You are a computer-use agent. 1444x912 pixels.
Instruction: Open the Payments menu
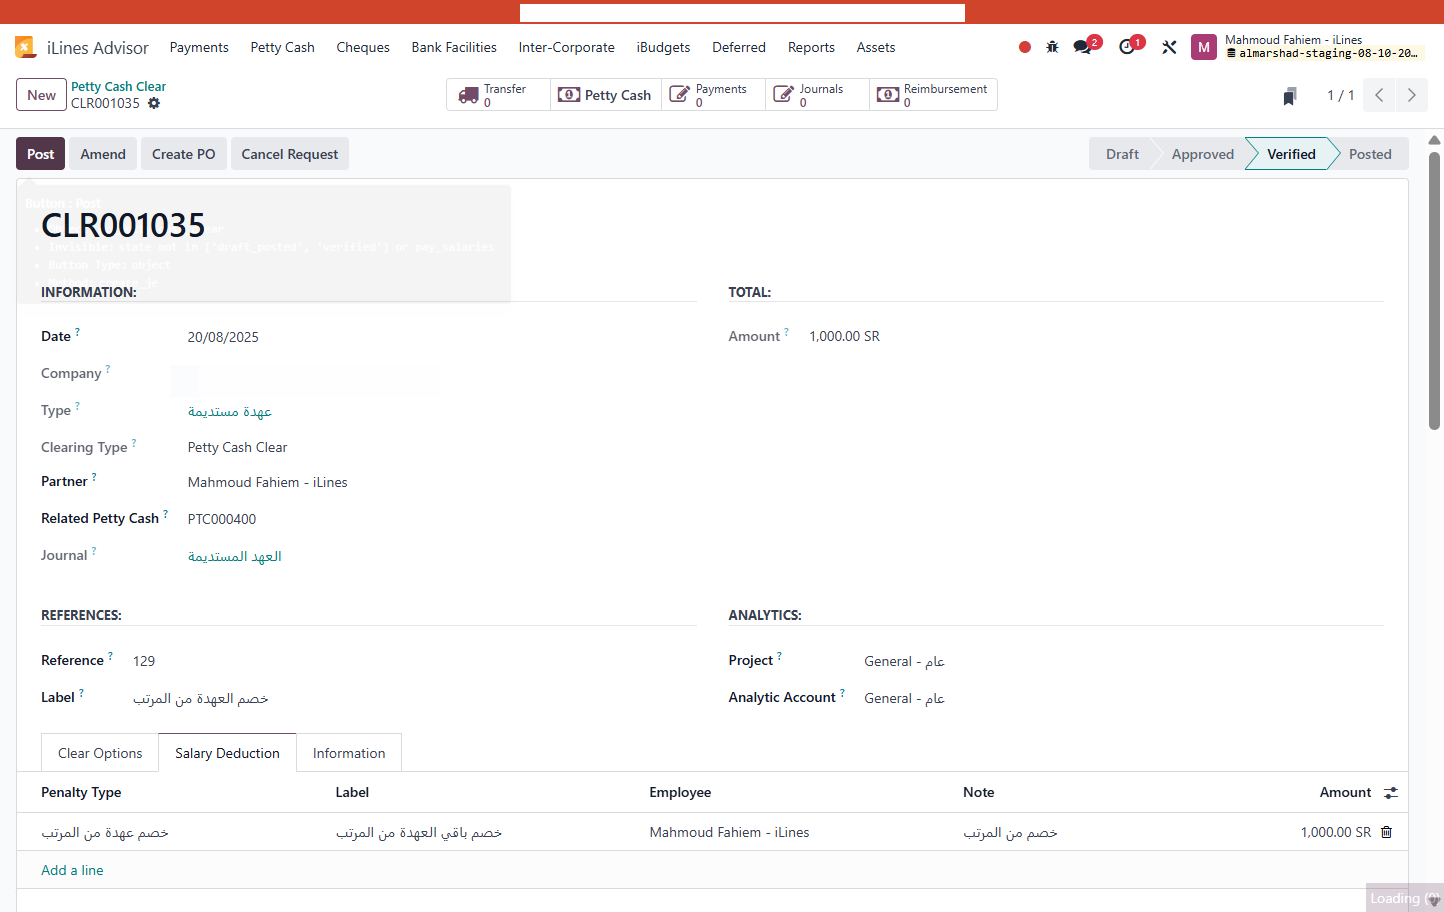(x=199, y=47)
